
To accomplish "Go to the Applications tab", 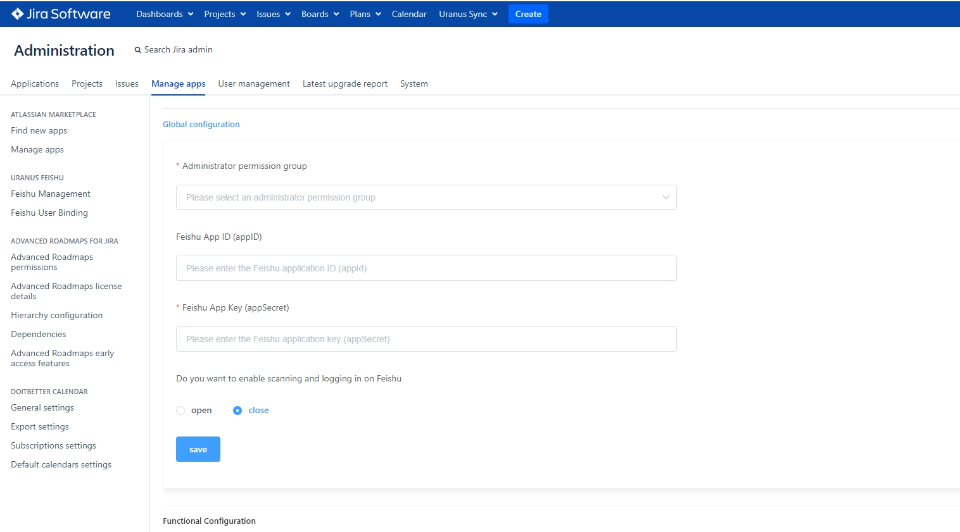I will coord(35,84).
